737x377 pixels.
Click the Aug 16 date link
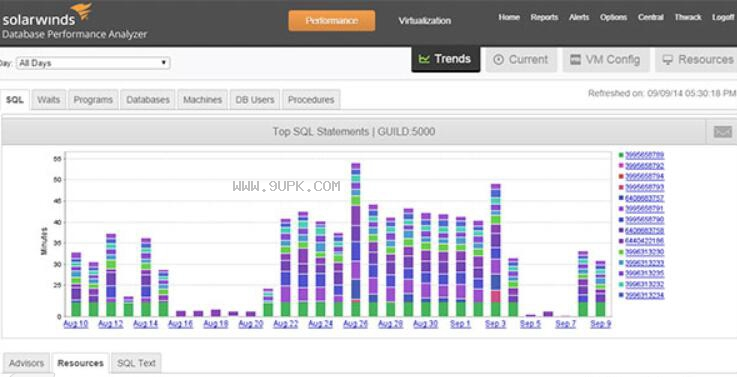pos(180,324)
